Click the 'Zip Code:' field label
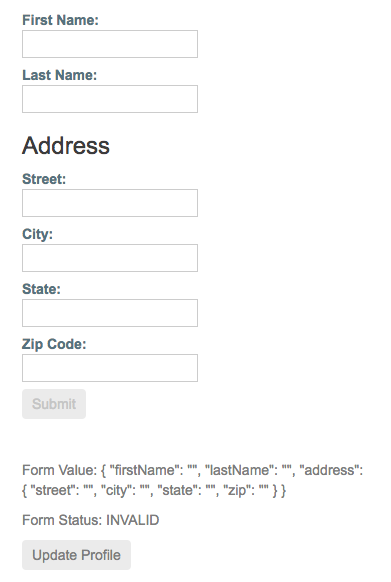 54,344
